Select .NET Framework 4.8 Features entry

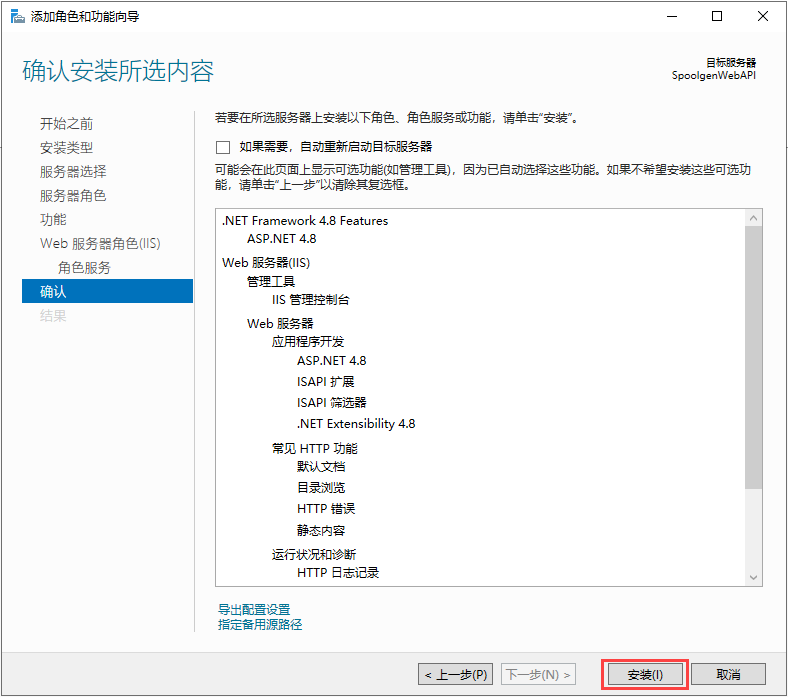304,221
